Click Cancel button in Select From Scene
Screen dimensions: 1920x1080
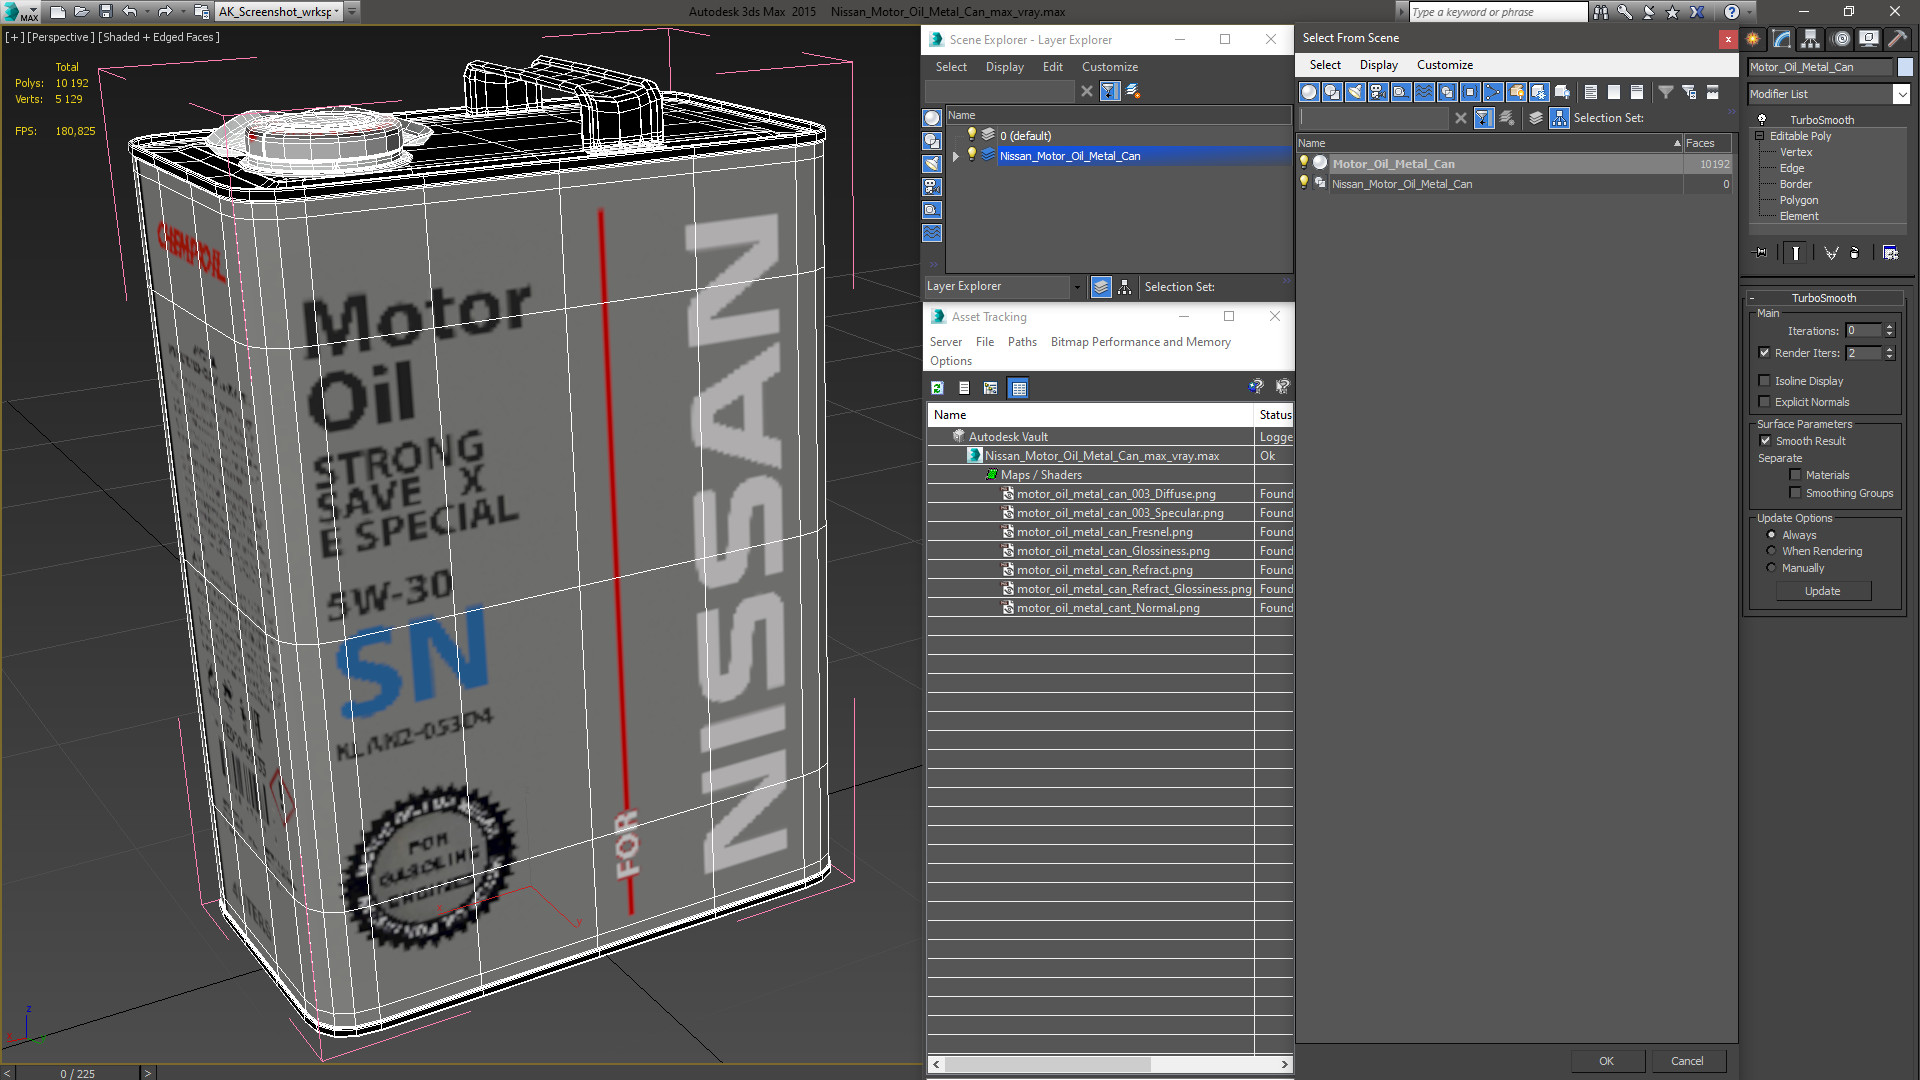point(1687,1061)
